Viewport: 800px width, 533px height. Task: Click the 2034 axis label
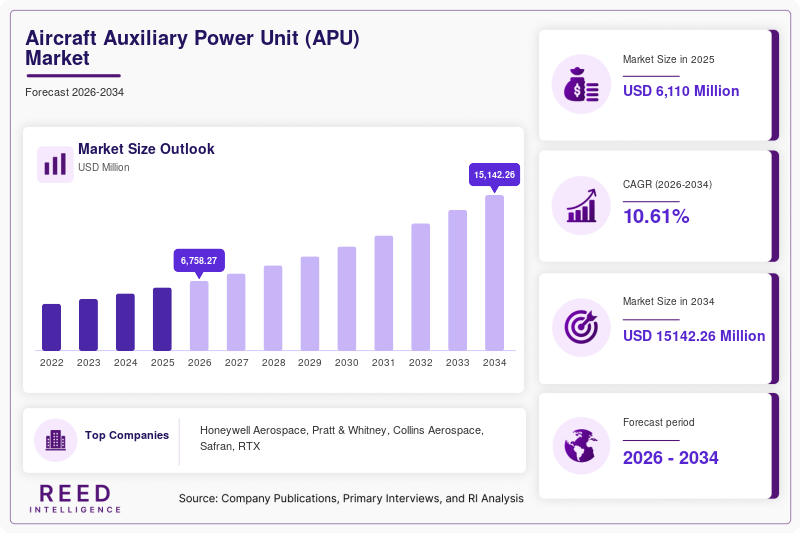[494, 363]
